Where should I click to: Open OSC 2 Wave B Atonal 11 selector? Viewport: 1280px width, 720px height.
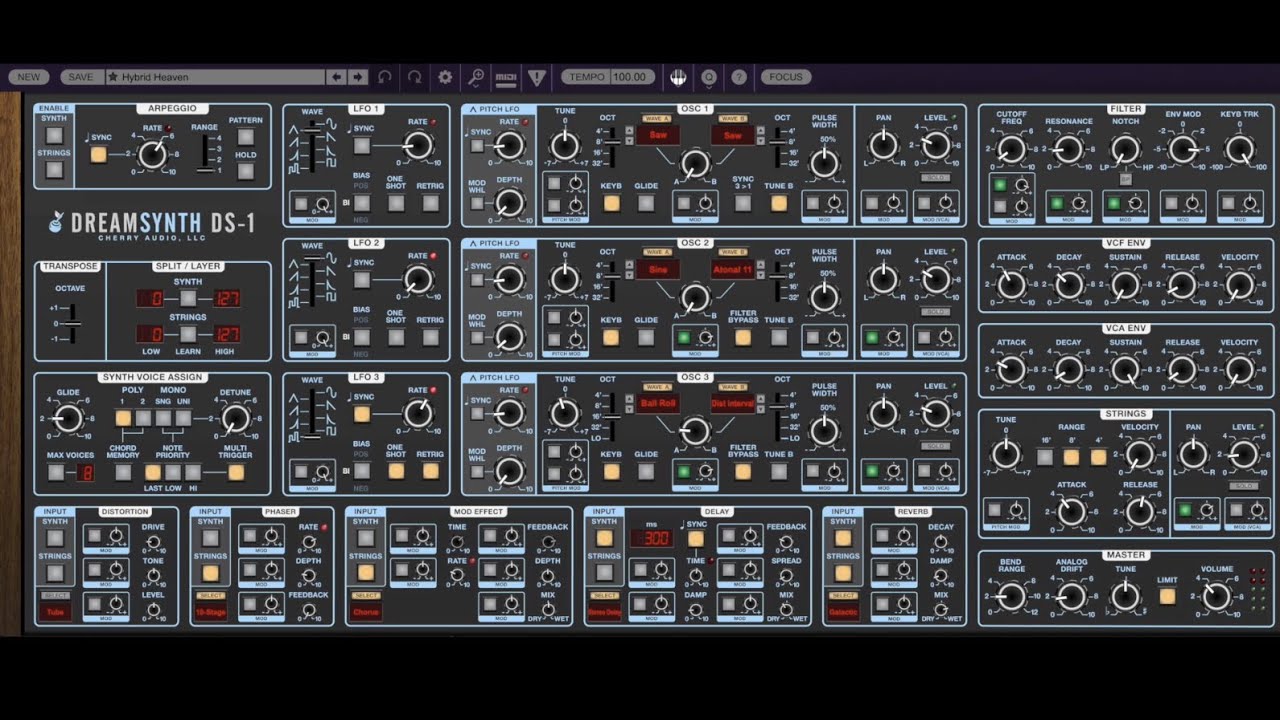pyautogui.click(x=733, y=270)
